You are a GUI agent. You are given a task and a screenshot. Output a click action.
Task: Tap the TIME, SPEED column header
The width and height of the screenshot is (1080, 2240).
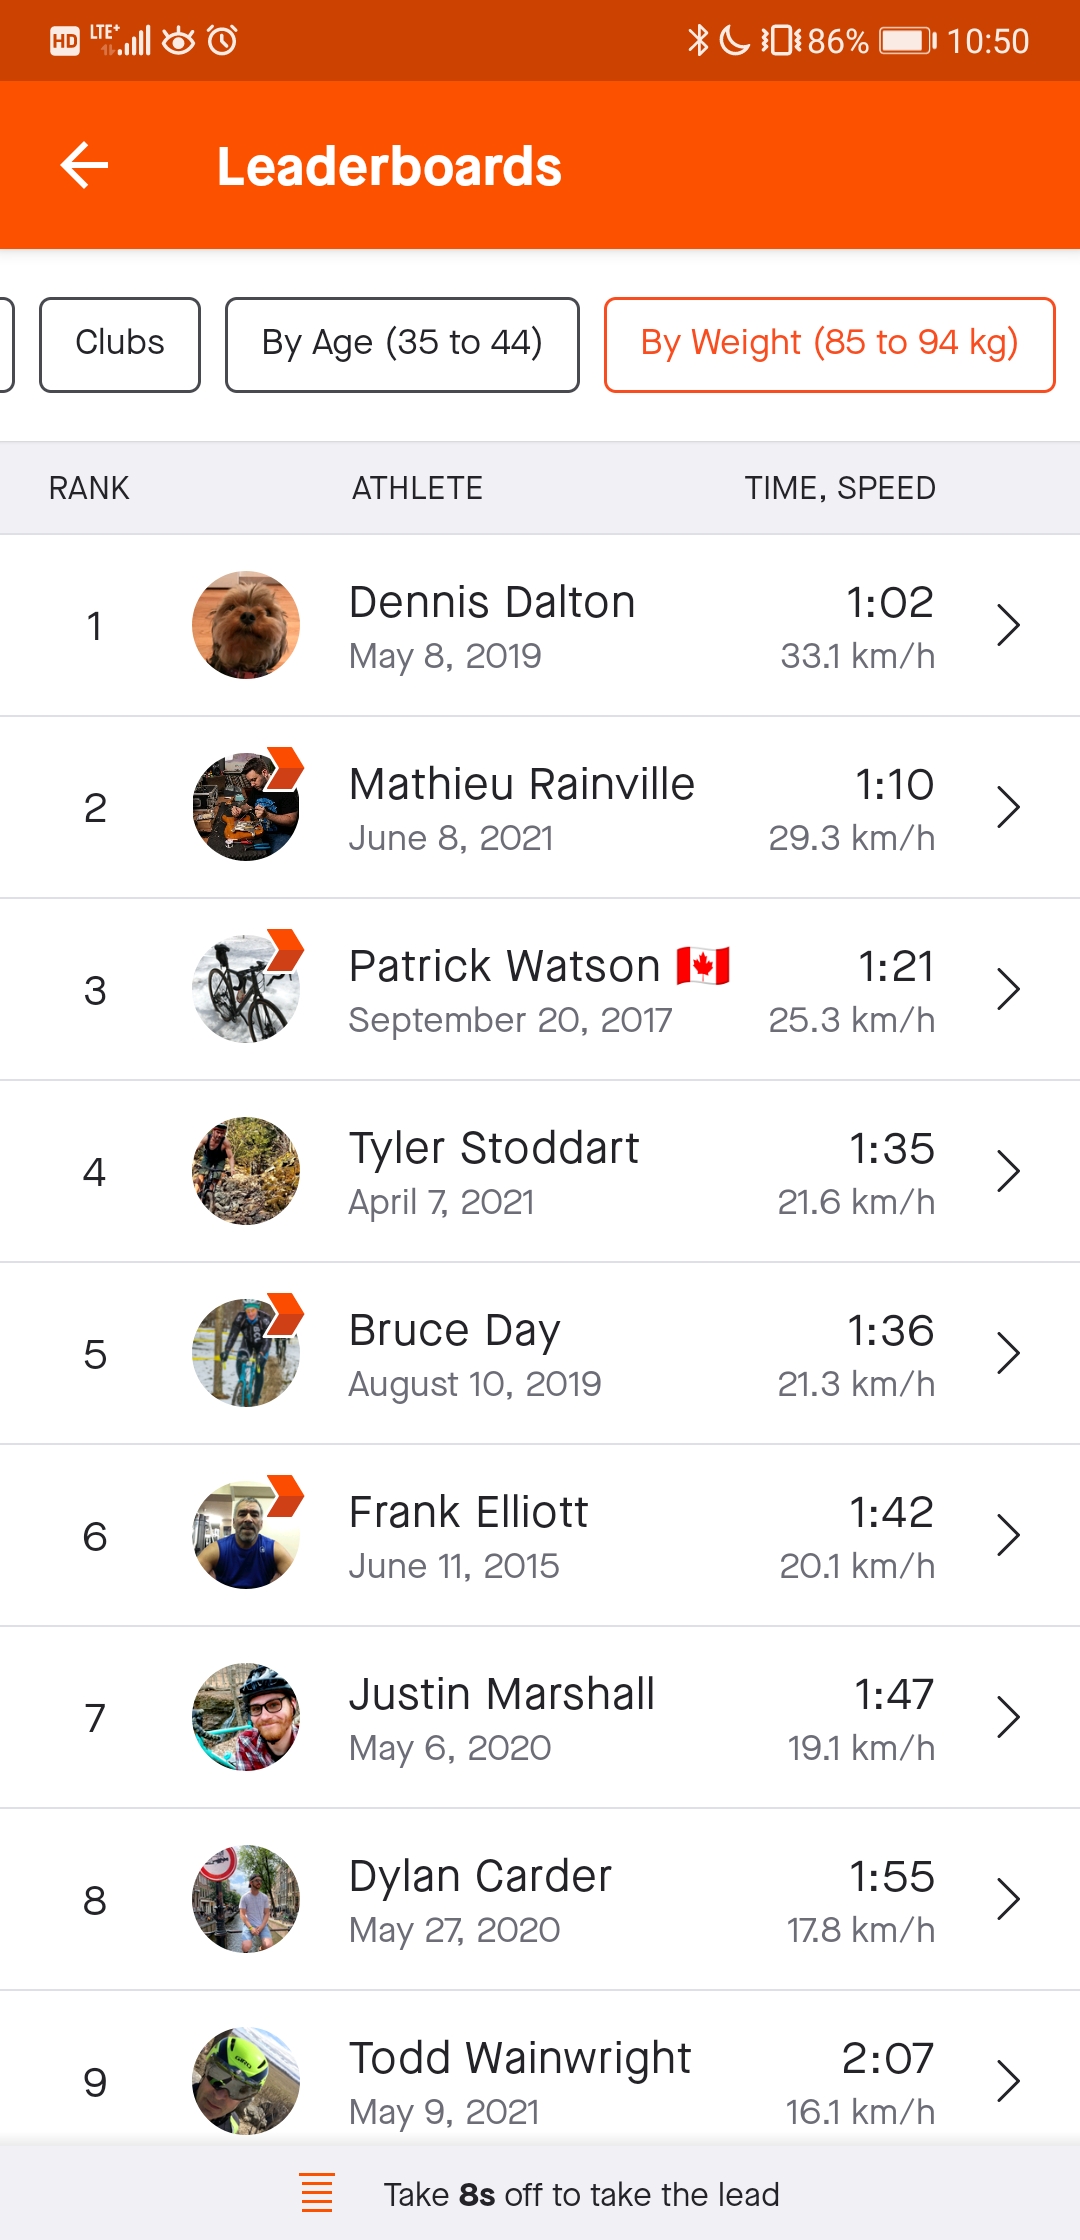coord(840,488)
